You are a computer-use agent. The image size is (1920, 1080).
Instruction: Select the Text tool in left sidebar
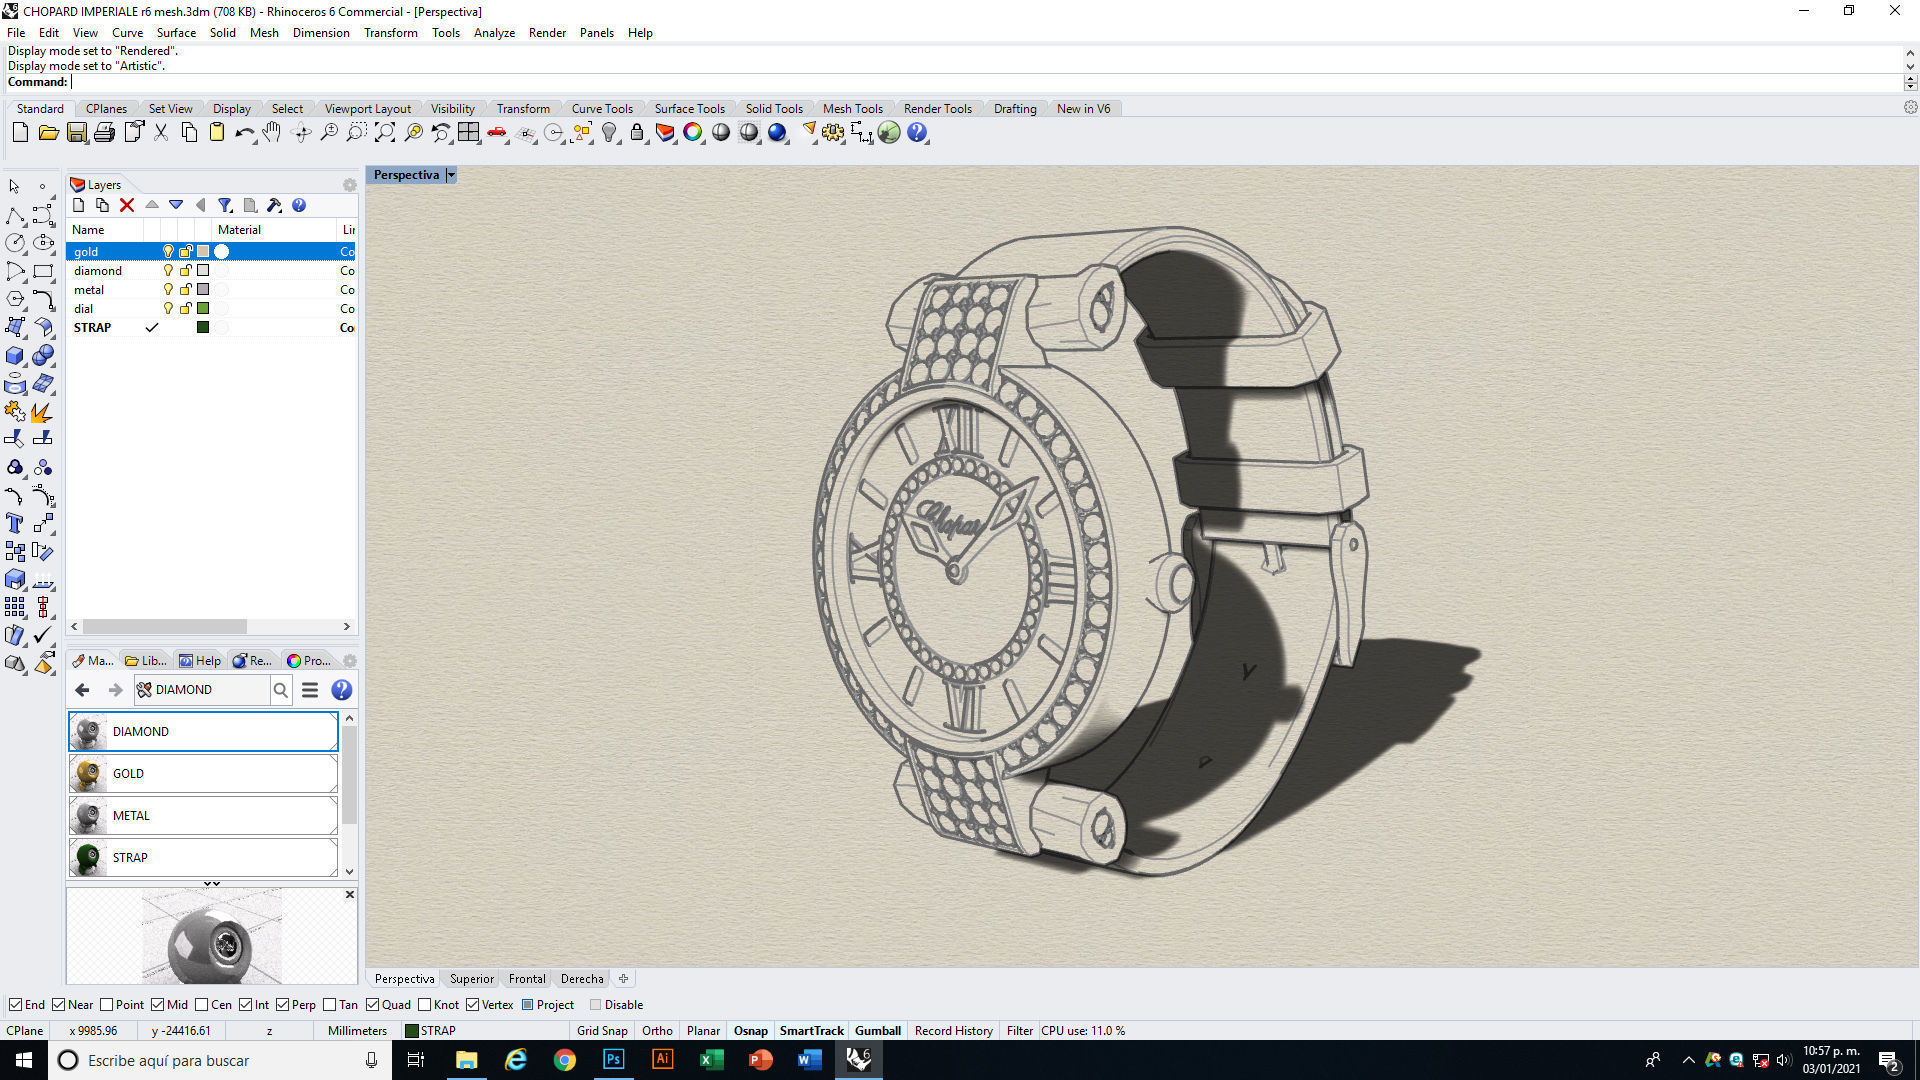(15, 523)
